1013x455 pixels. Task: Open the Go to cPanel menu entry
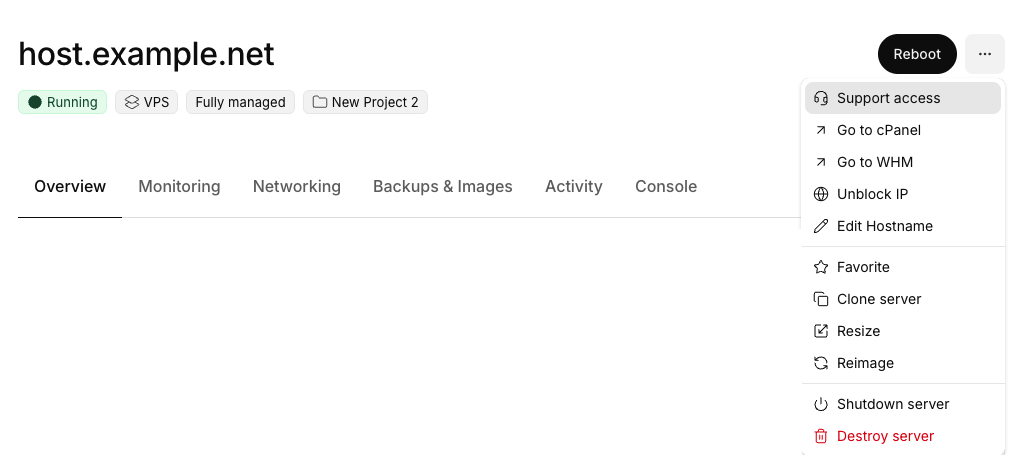click(x=878, y=130)
